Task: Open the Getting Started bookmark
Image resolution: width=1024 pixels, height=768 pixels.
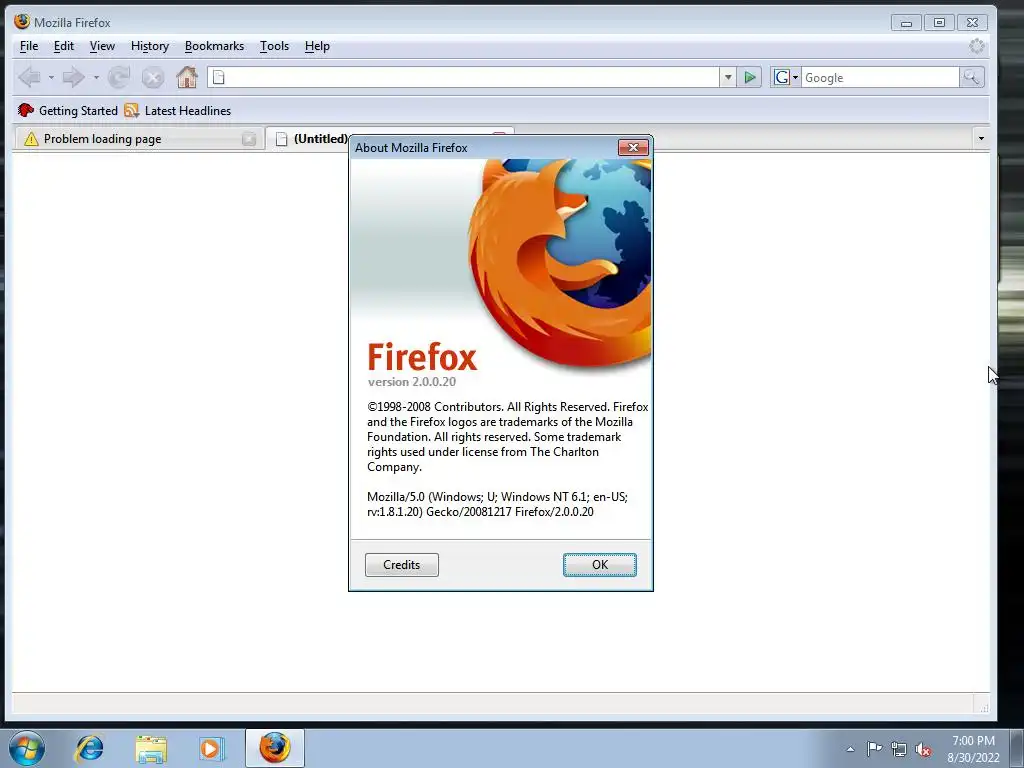Action: pyautogui.click(x=67, y=110)
